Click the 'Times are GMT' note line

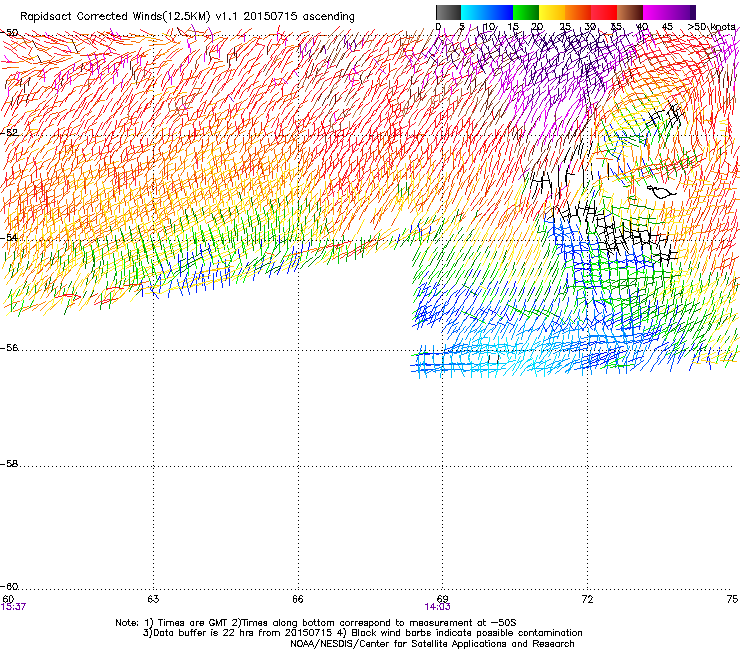[316, 623]
